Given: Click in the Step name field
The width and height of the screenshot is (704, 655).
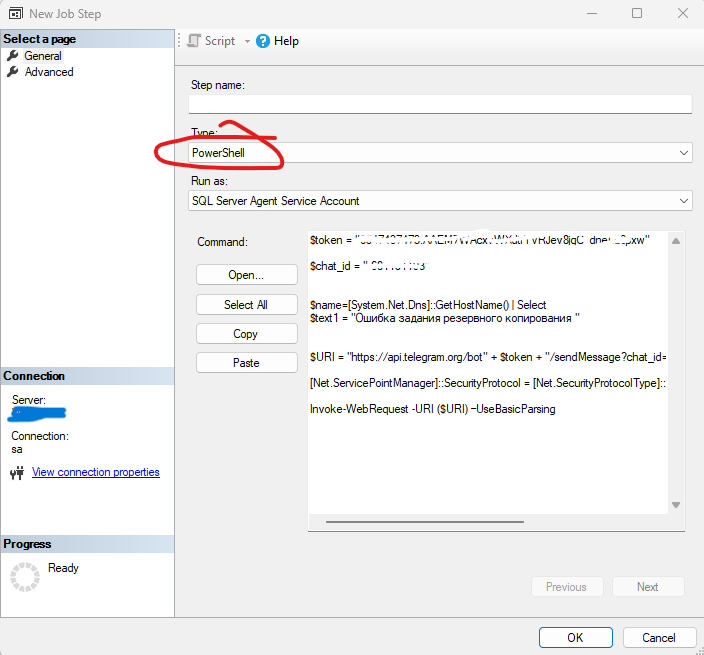Looking at the screenshot, I should (440, 104).
